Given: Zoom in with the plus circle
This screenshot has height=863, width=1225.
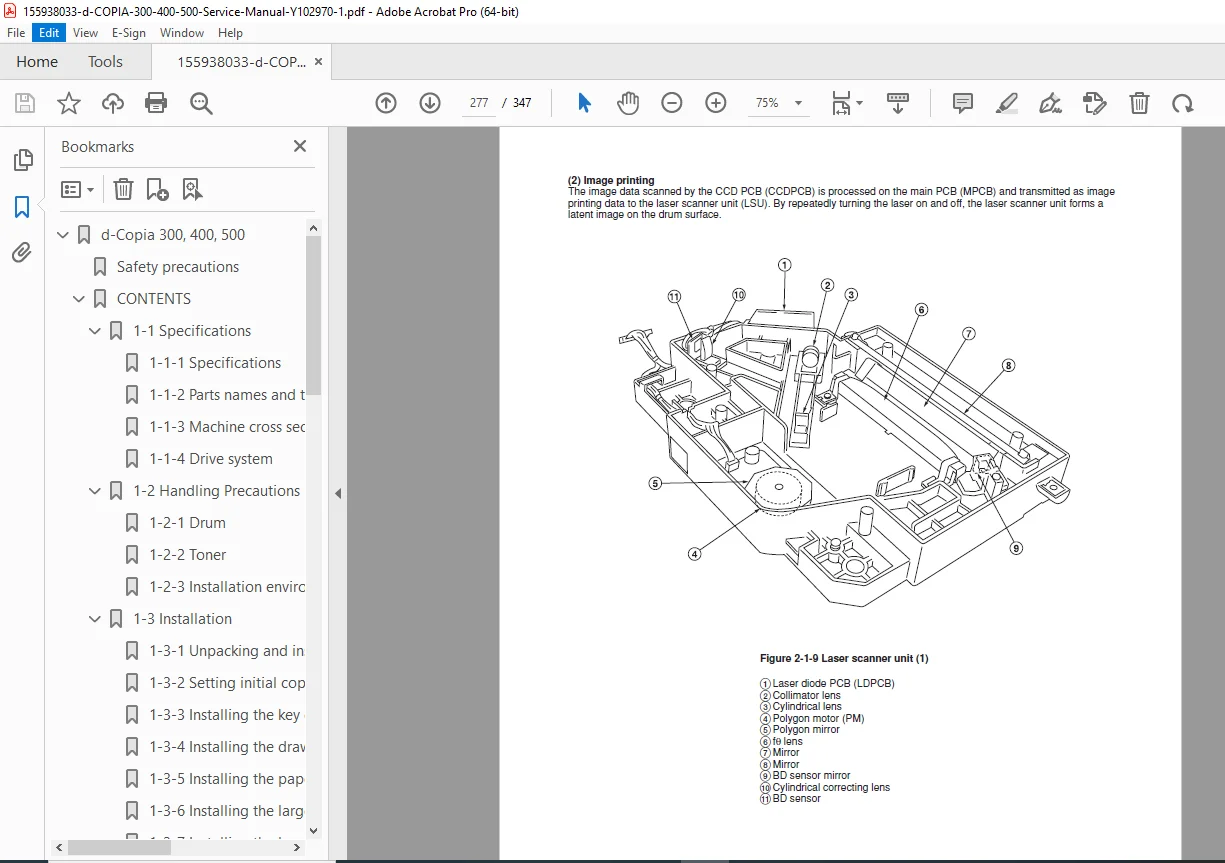Looking at the screenshot, I should tap(716, 103).
